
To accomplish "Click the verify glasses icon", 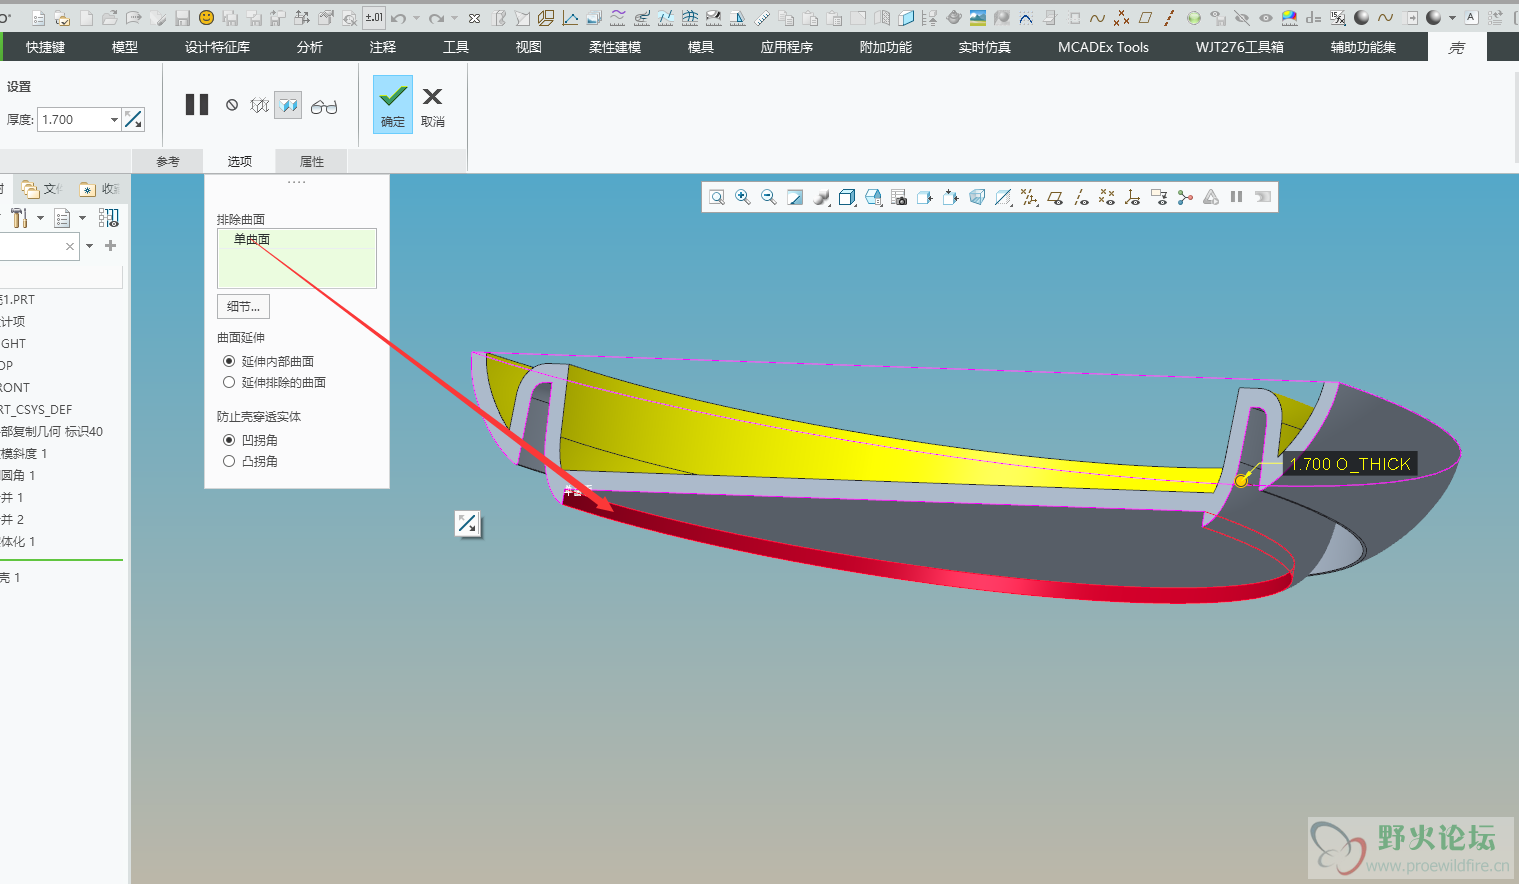I will coord(324,106).
